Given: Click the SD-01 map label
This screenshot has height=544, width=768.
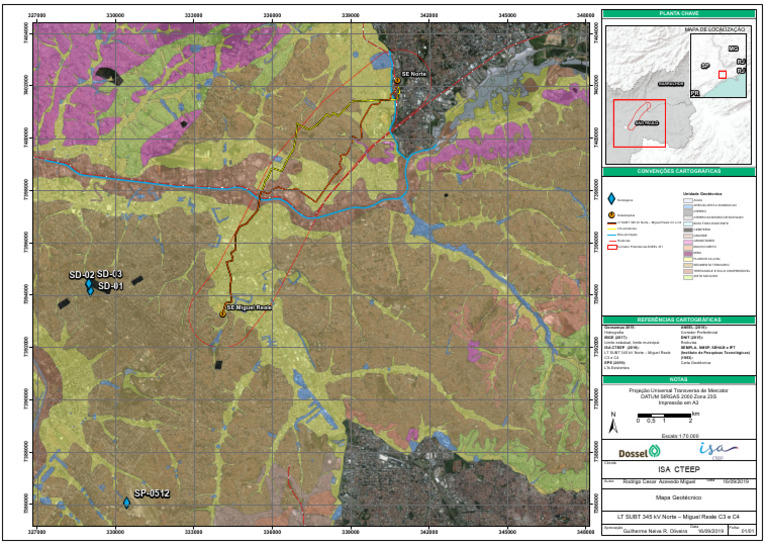Looking at the screenshot, I should tap(111, 286).
